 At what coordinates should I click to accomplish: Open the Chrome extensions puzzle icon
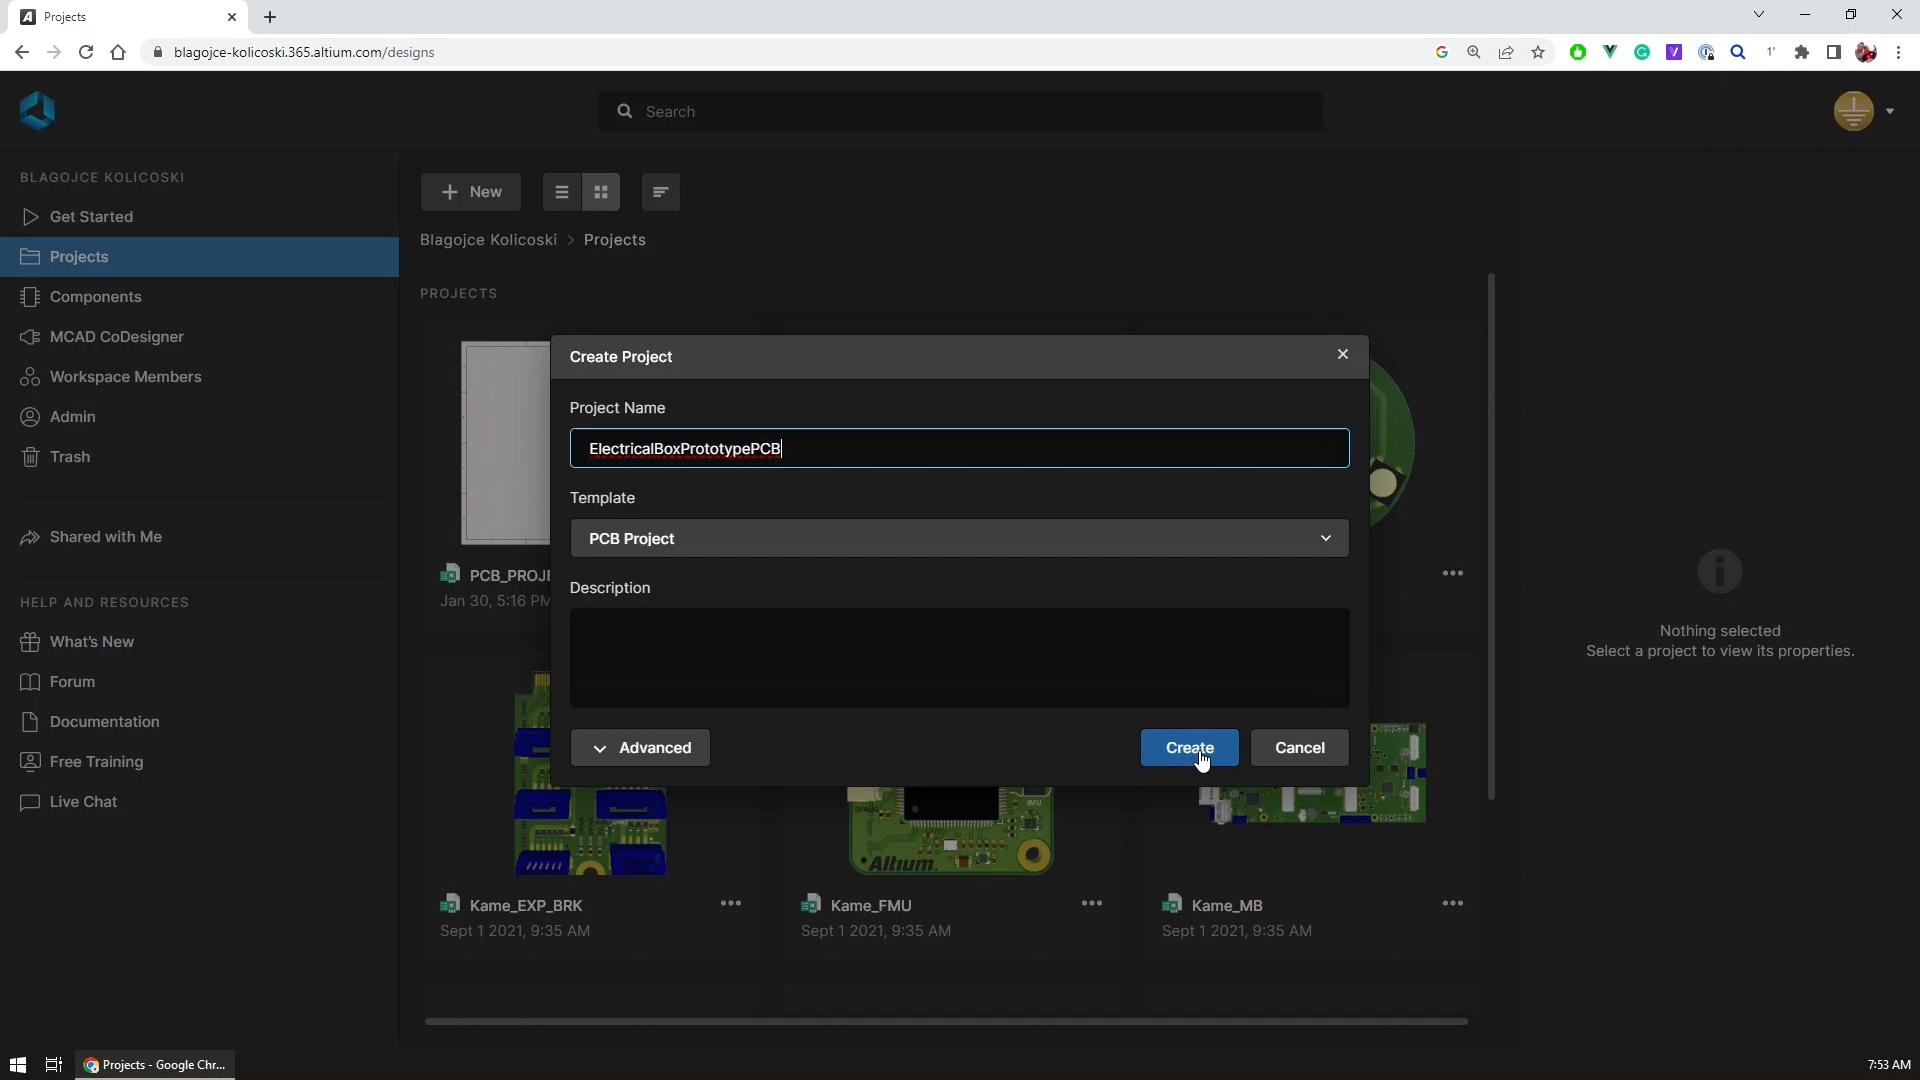point(1802,52)
